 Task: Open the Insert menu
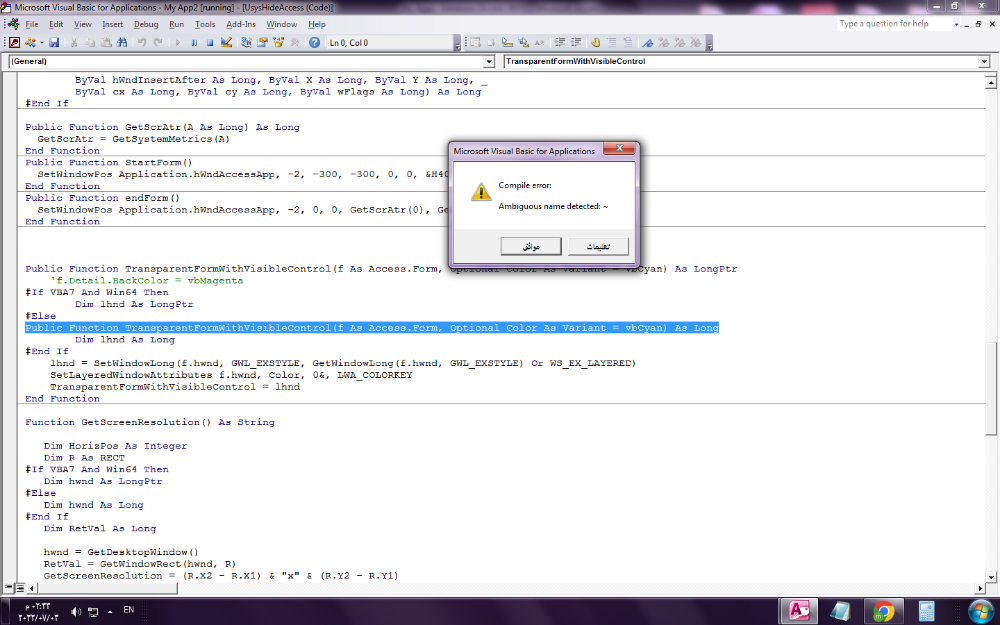pos(113,24)
